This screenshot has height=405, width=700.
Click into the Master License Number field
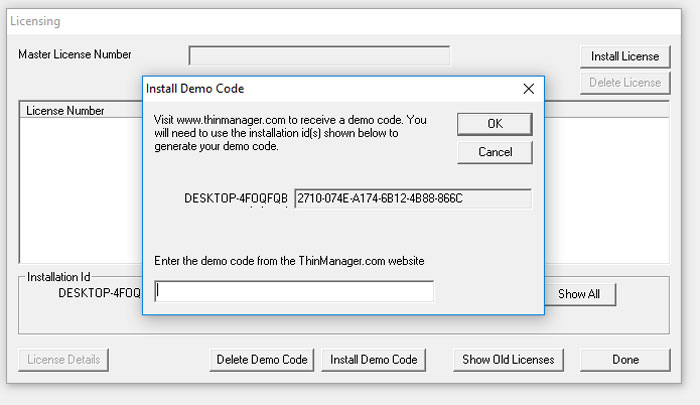click(319, 55)
